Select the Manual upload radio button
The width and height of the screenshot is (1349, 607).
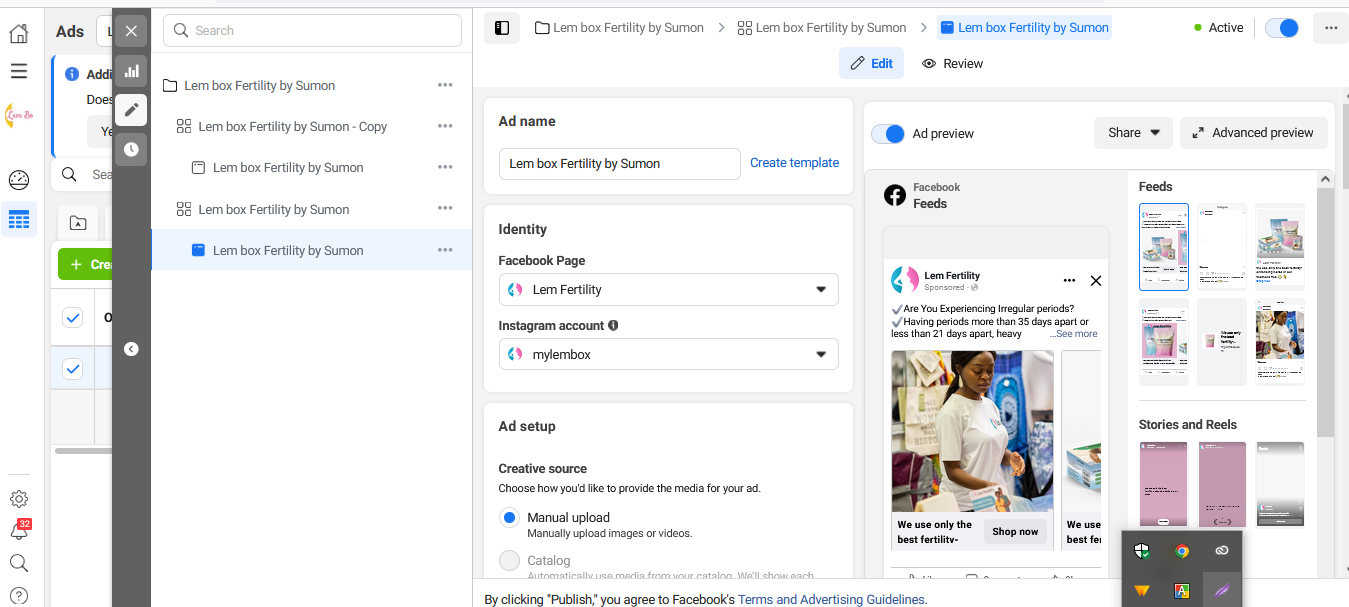coord(509,517)
